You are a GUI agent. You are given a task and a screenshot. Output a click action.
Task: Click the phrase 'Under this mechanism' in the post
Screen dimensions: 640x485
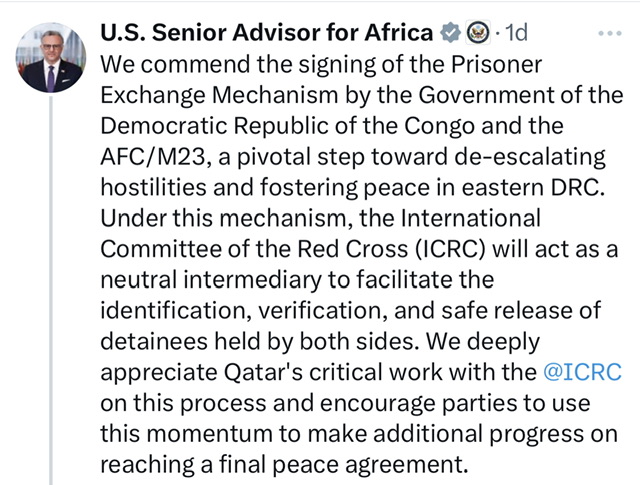pyautogui.click(x=226, y=218)
